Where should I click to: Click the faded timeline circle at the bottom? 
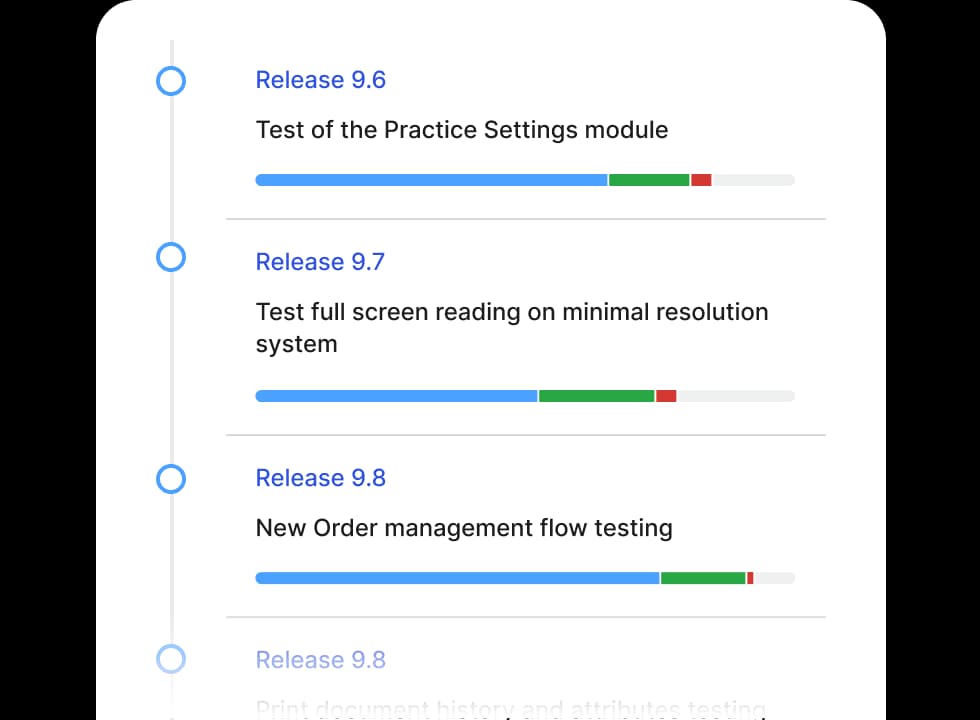pyautogui.click(x=171, y=659)
